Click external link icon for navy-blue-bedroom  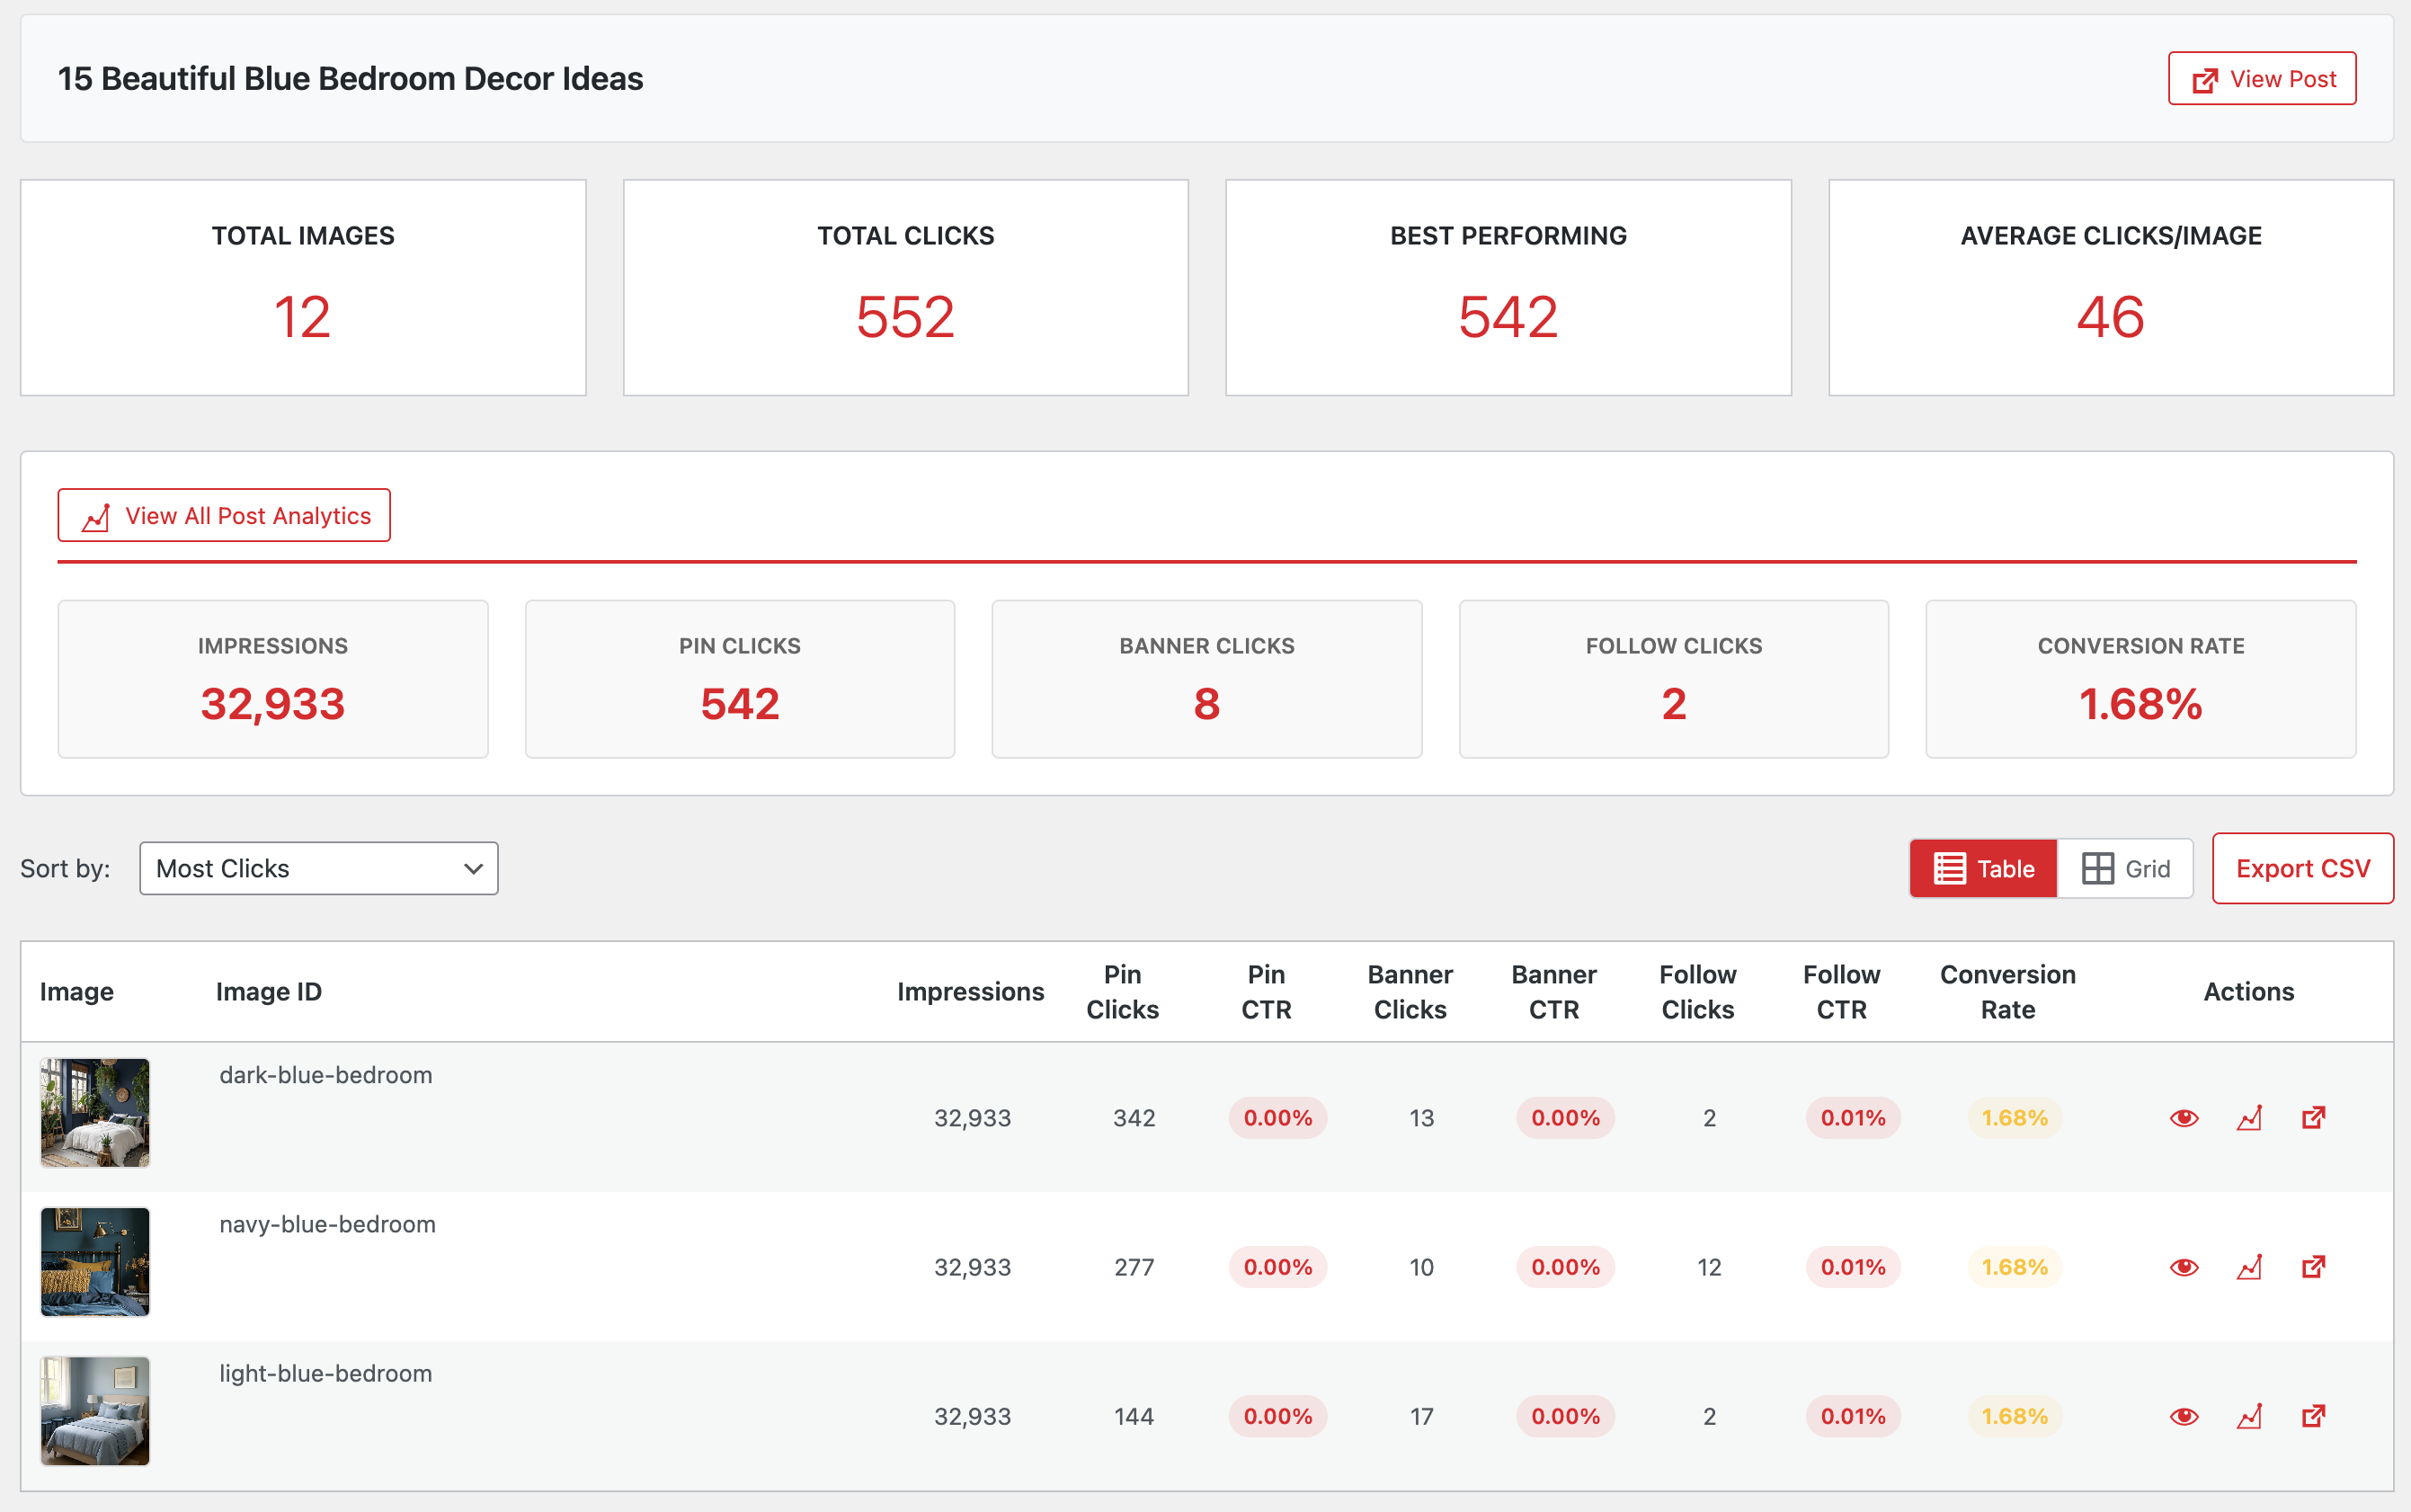pyautogui.click(x=2314, y=1266)
